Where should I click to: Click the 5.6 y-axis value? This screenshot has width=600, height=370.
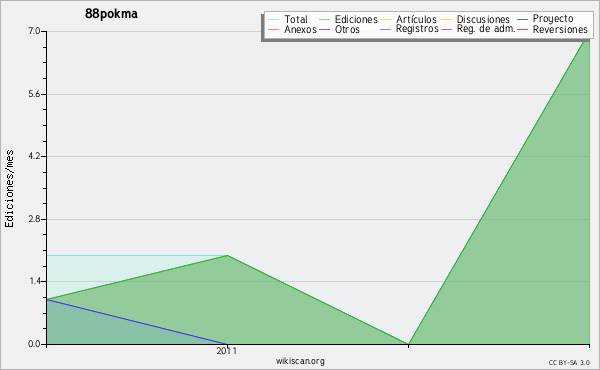(x=34, y=94)
